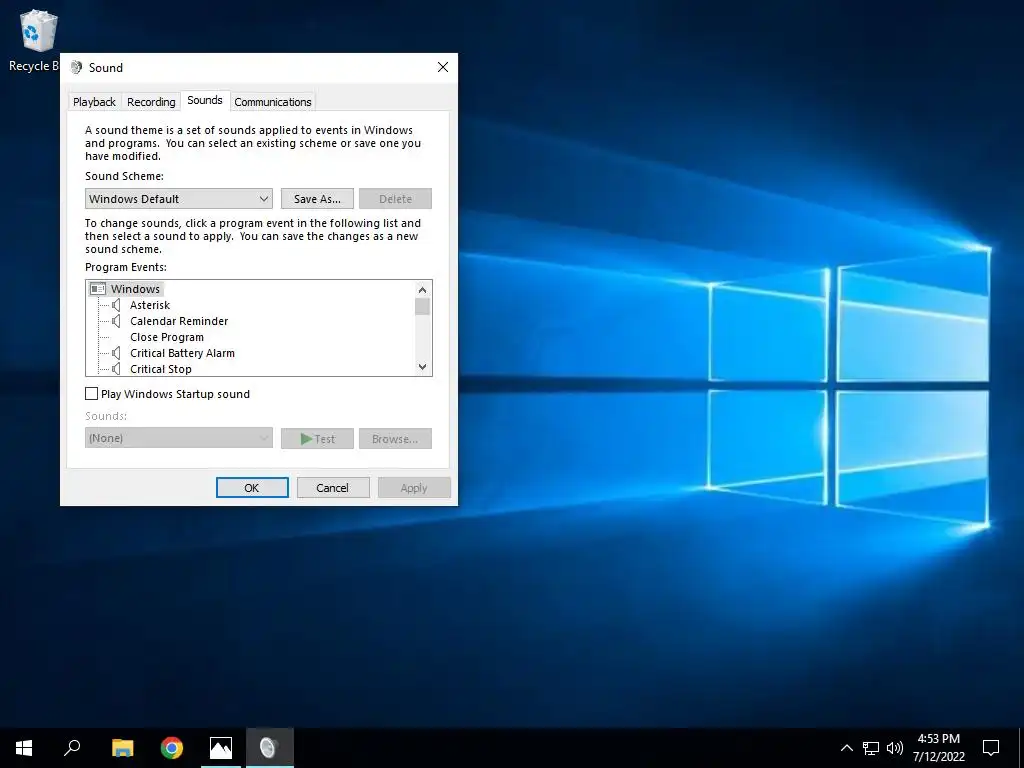The height and width of the screenshot is (768, 1024).
Task: Select the Asterisk program event
Action: [x=150, y=305]
